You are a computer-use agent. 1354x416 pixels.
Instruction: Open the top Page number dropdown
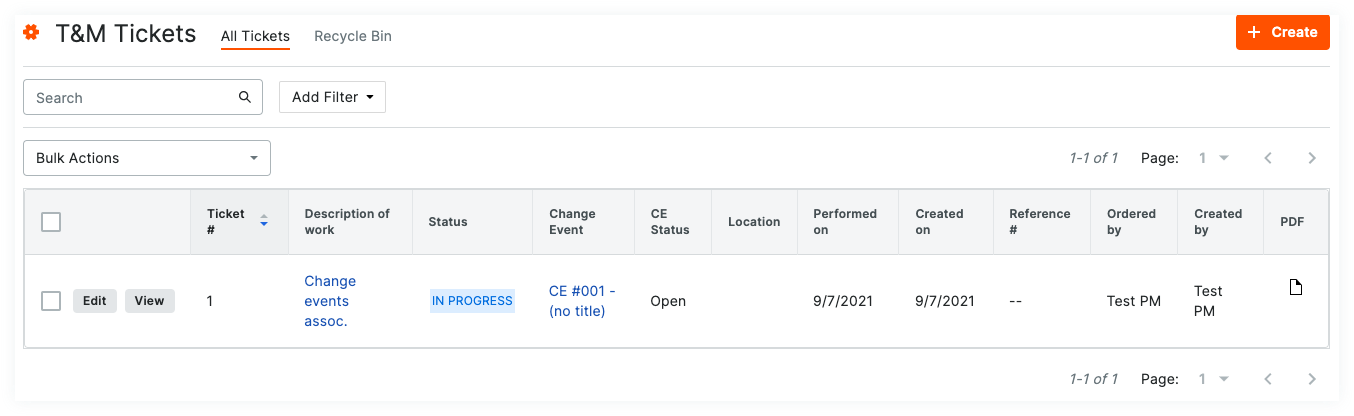[x=1213, y=158]
